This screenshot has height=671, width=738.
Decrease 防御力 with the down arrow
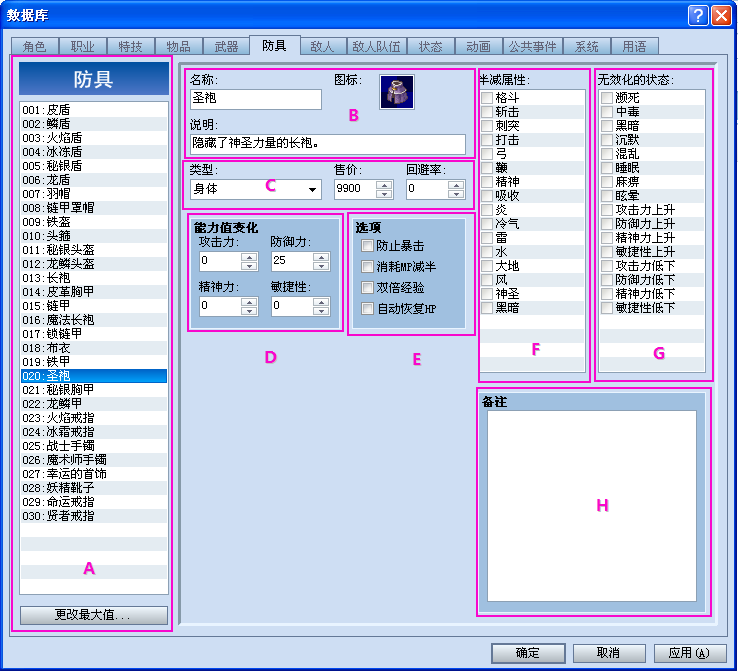pyautogui.click(x=321, y=266)
